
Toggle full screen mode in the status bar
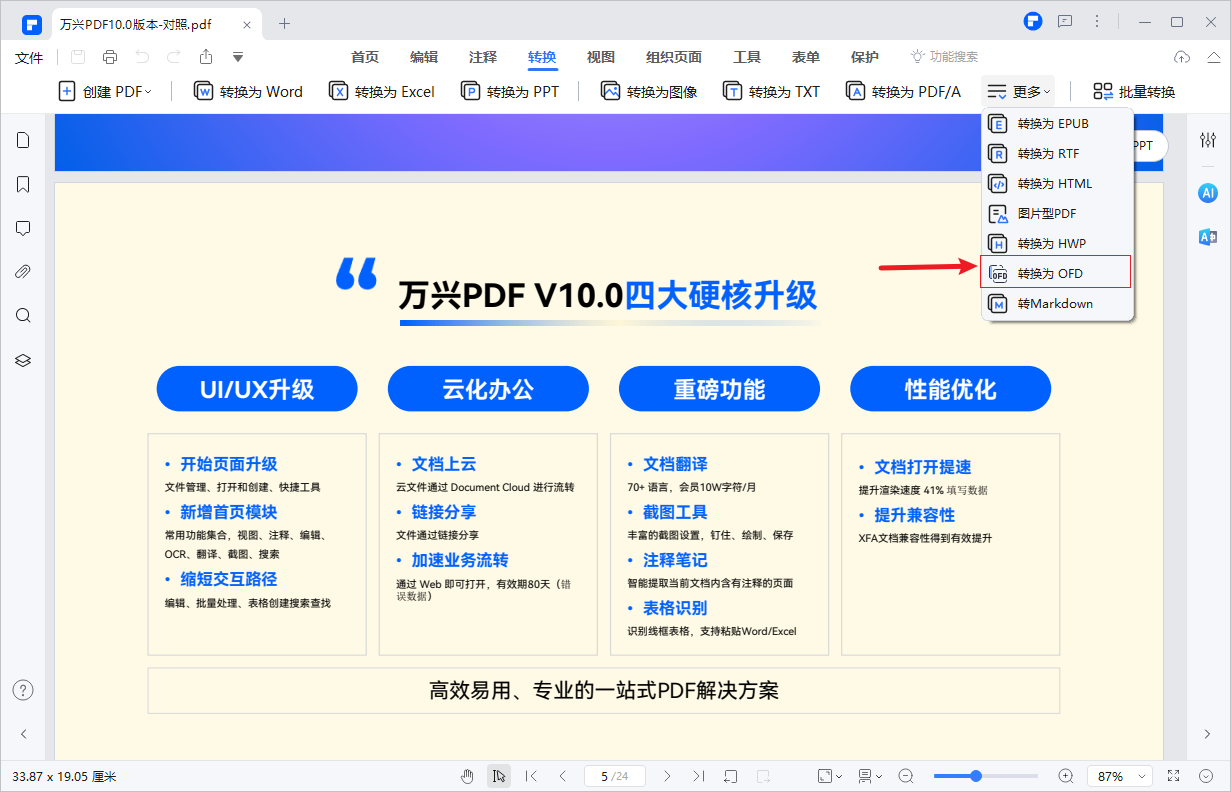click(1172, 776)
